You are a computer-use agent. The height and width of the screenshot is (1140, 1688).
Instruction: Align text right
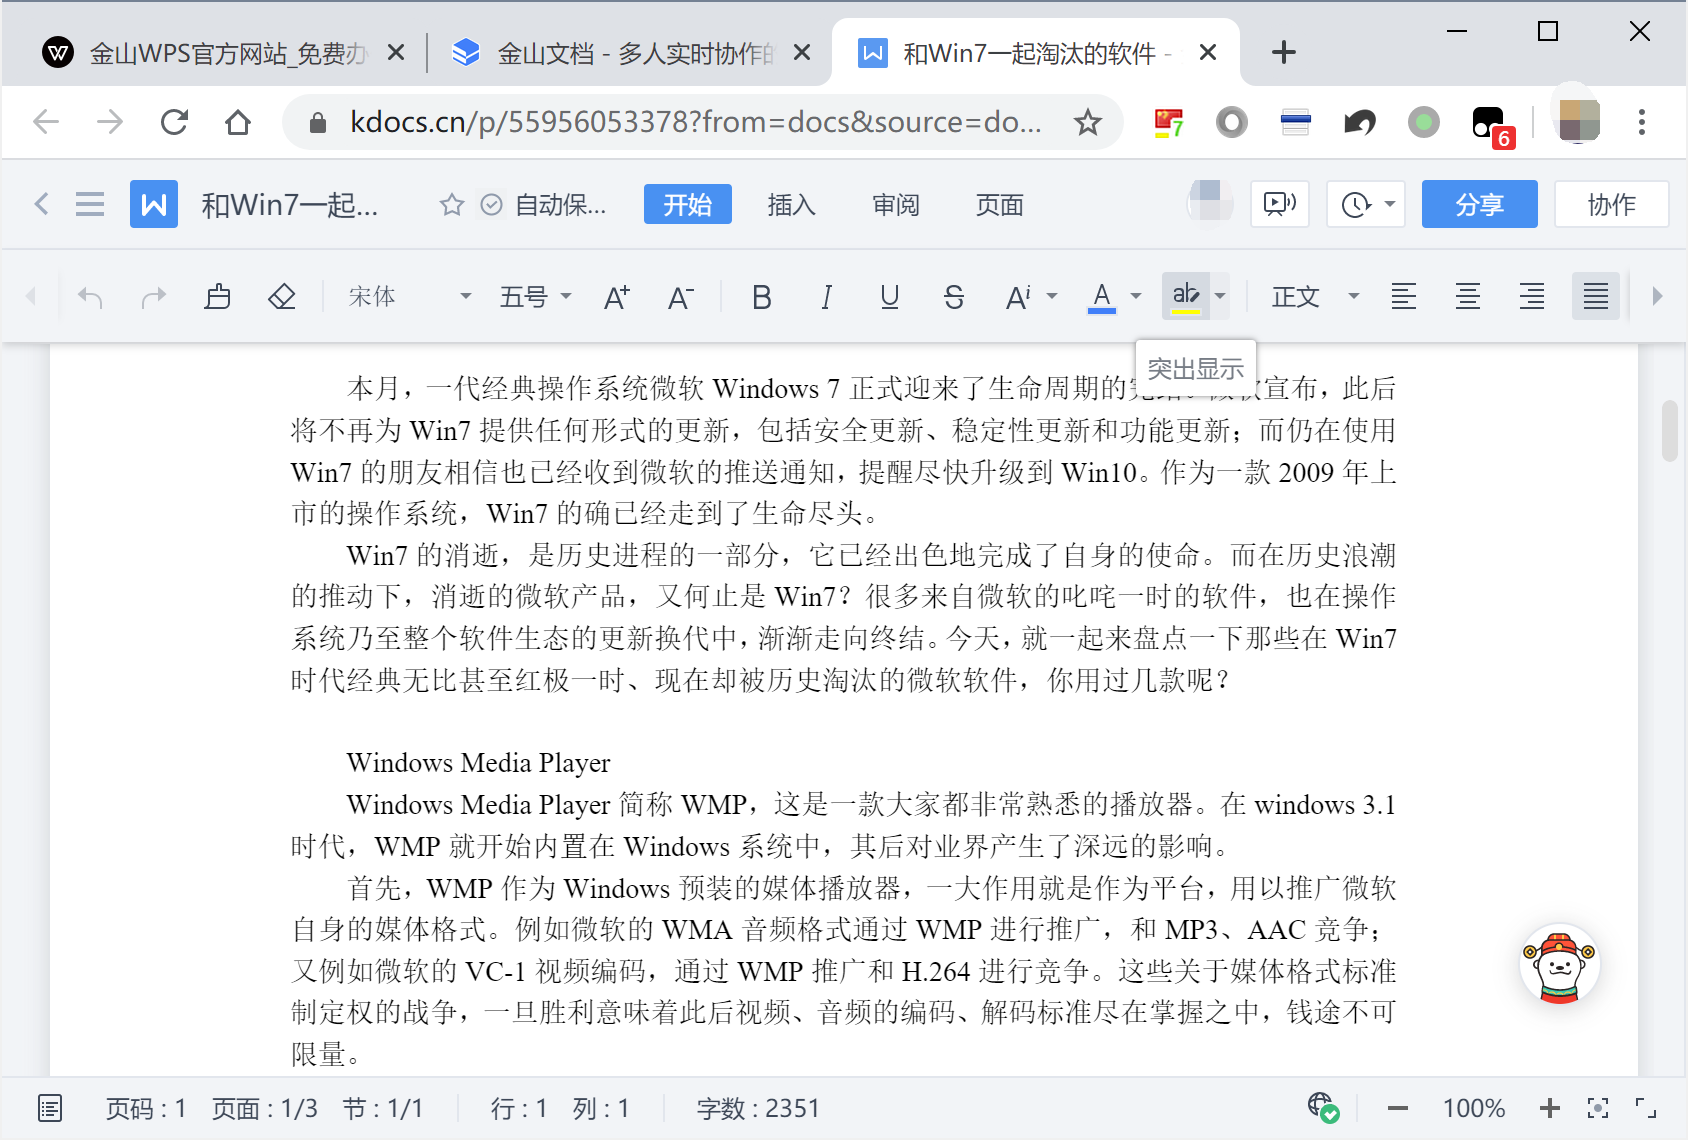pos(1532,297)
